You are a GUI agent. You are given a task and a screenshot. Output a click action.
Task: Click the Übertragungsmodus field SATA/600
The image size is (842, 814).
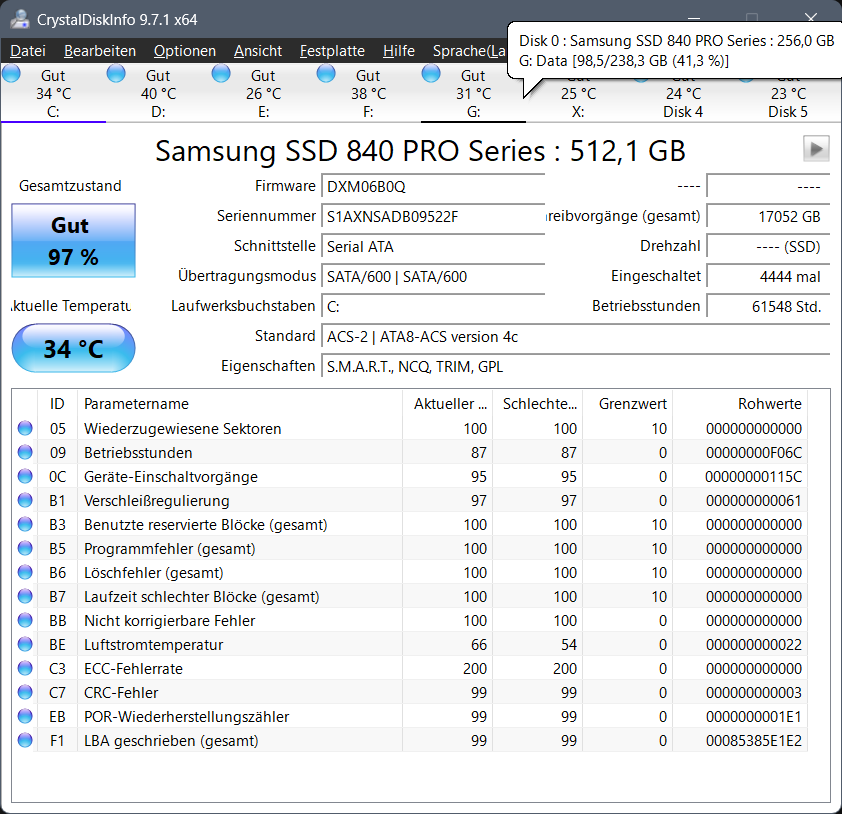[433, 277]
